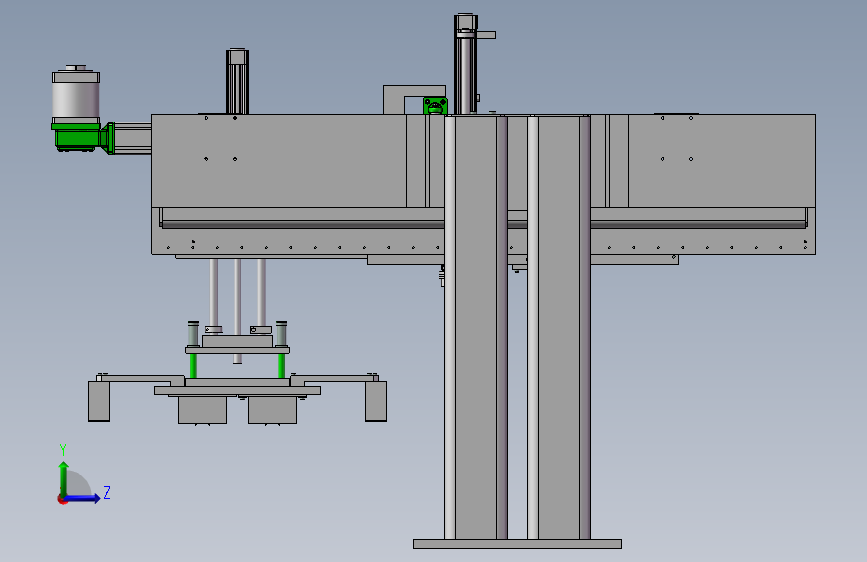
Task: Select the gripper's left outer clamp jaw
Action: 99,401
